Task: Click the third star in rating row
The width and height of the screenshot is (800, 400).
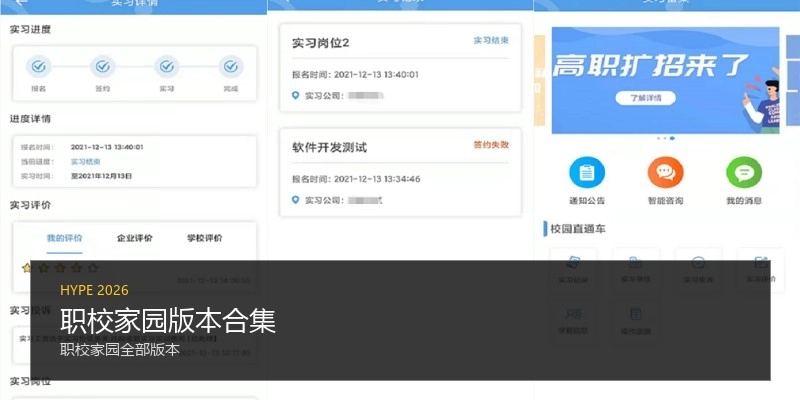Action: tap(60, 268)
